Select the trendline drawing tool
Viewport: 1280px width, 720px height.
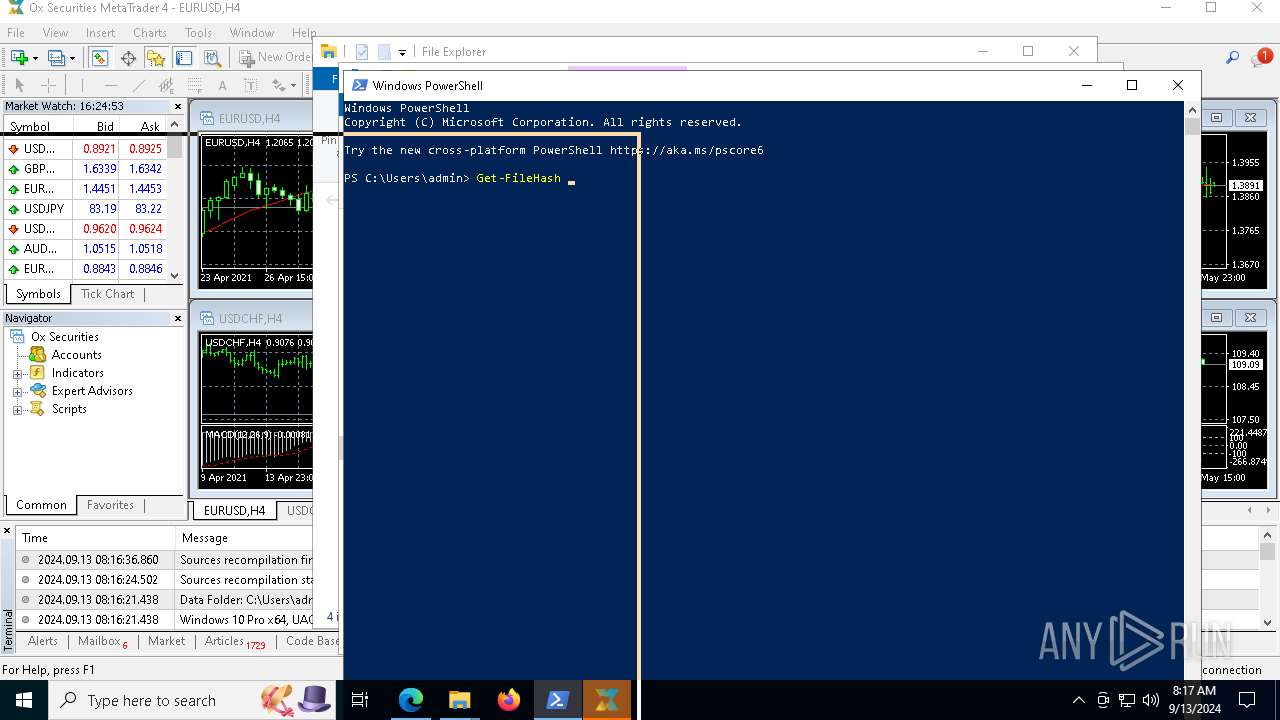coord(139,86)
